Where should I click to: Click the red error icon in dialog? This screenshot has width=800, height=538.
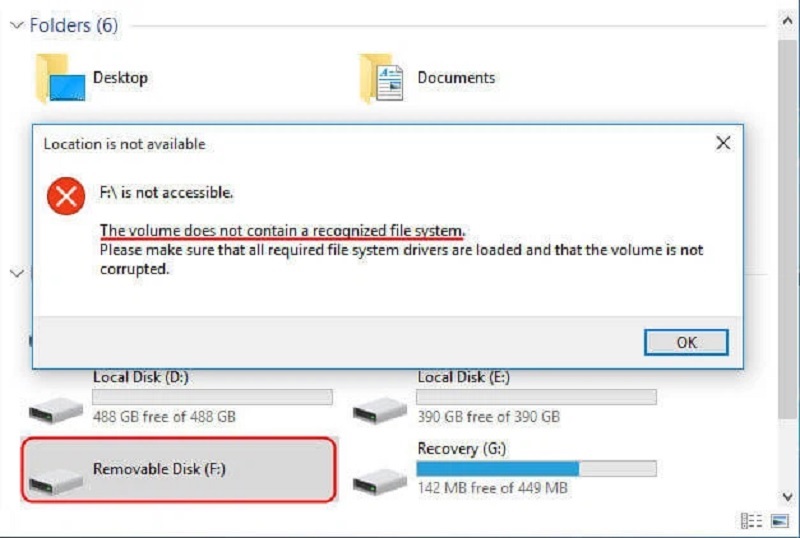[66, 198]
